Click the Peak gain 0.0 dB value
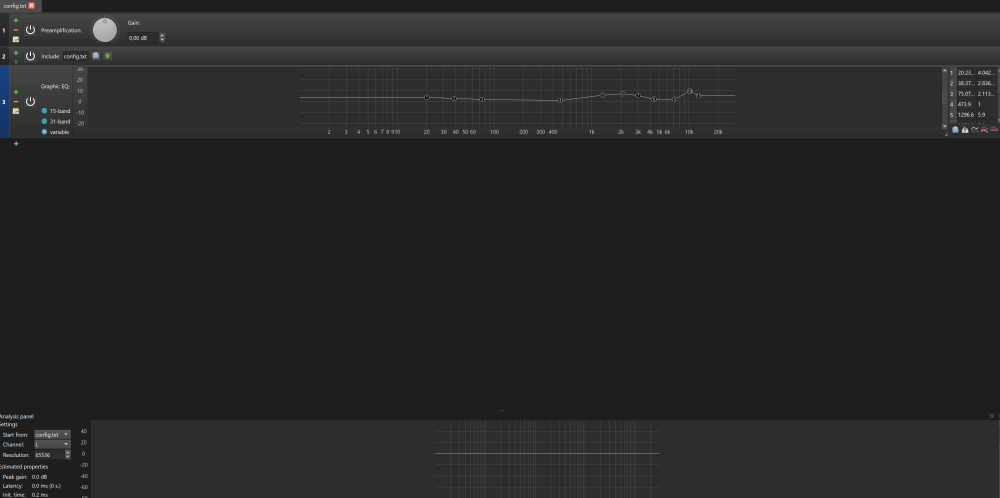The width and height of the screenshot is (1000, 498). click(x=40, y=477)
